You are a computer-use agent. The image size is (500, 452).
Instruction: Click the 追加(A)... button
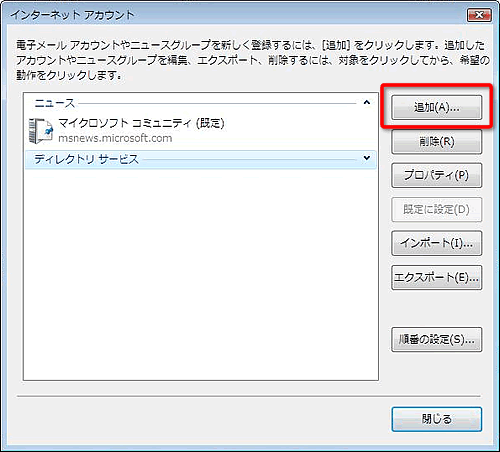[x=436, y=107]
